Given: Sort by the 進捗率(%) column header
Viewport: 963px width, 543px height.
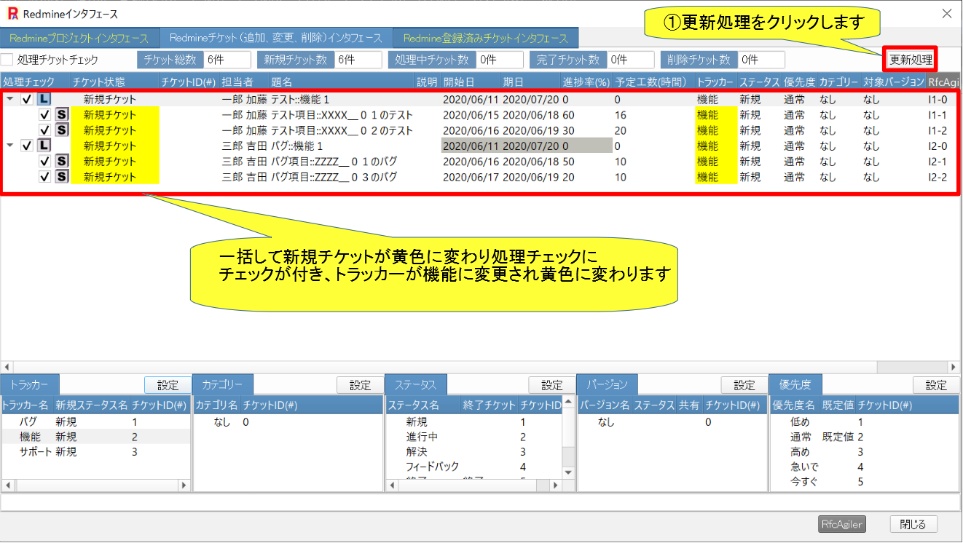Looking at the screenshot, I should click(x=586, y=82).
